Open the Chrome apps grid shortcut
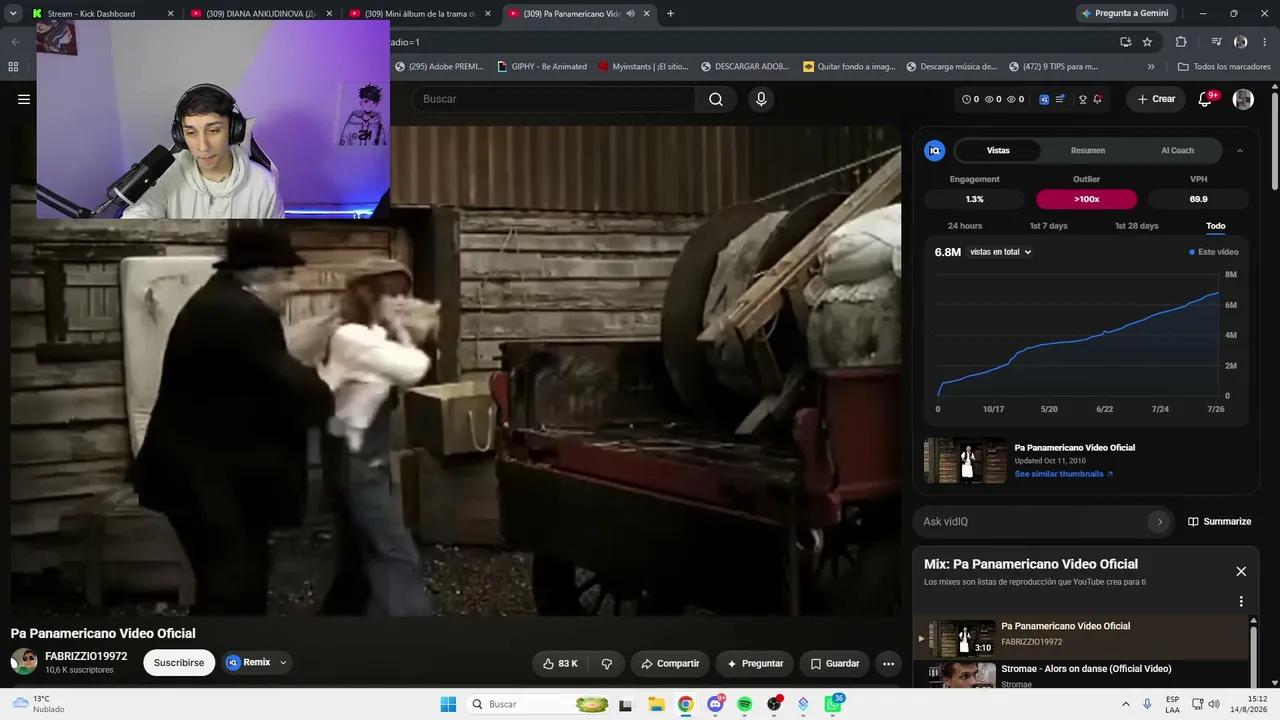1280x720 pixels. (13, 67)
